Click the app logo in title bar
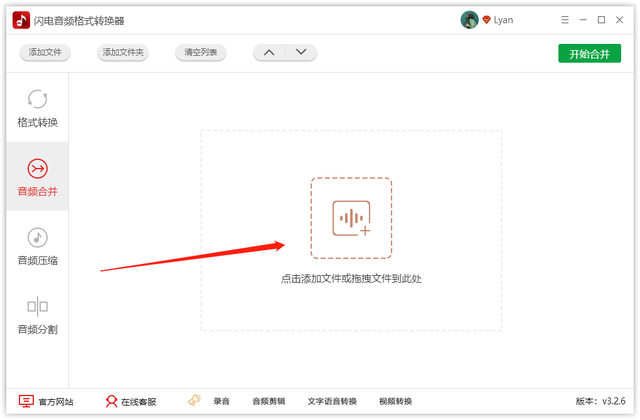Screen dimensions: 640x420 [x=21, y=20]
